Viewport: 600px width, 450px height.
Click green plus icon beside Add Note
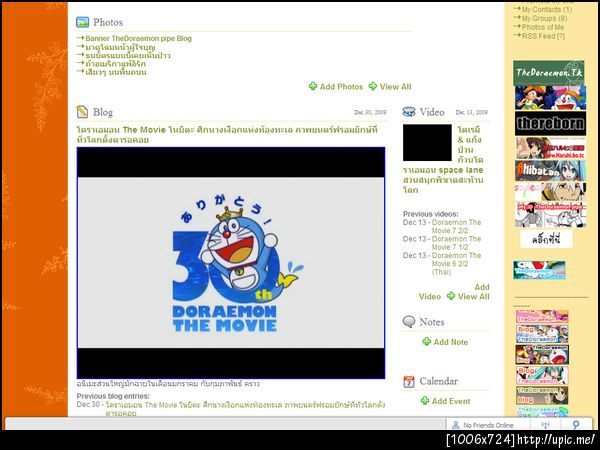(x=427, y=341)
